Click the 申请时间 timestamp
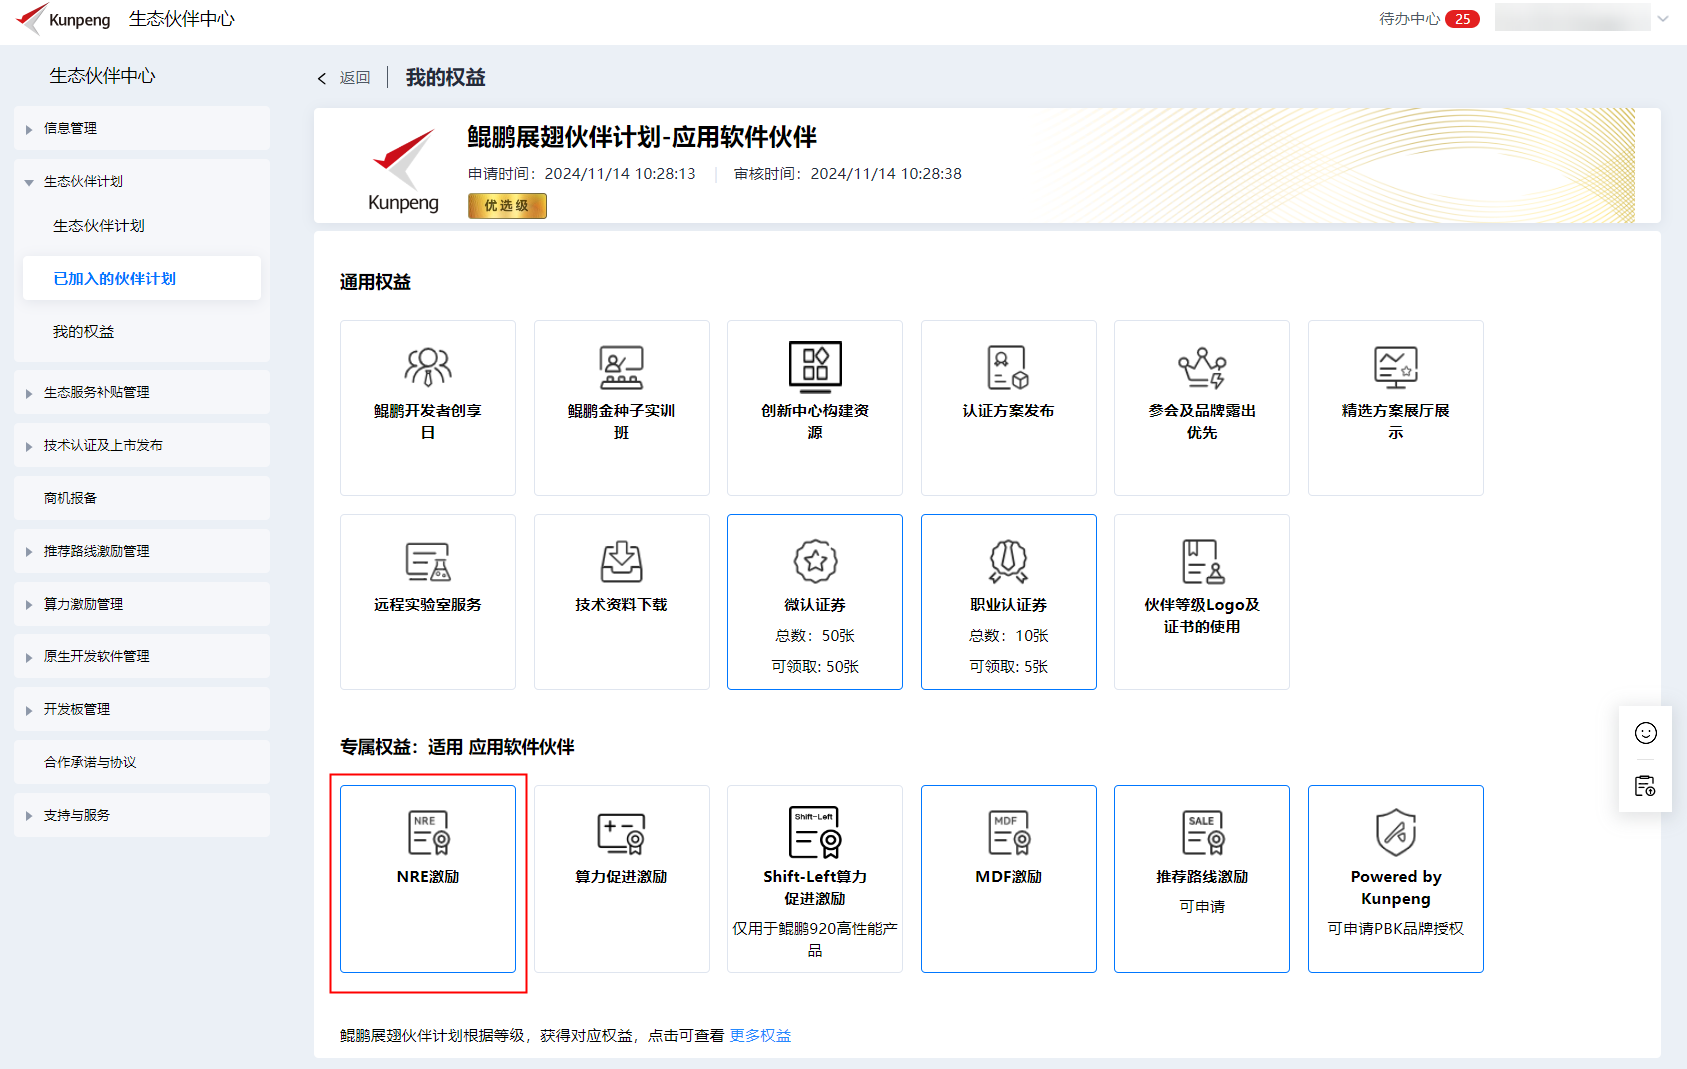This screenshot has width=1687, height=1069. [582, 173]
